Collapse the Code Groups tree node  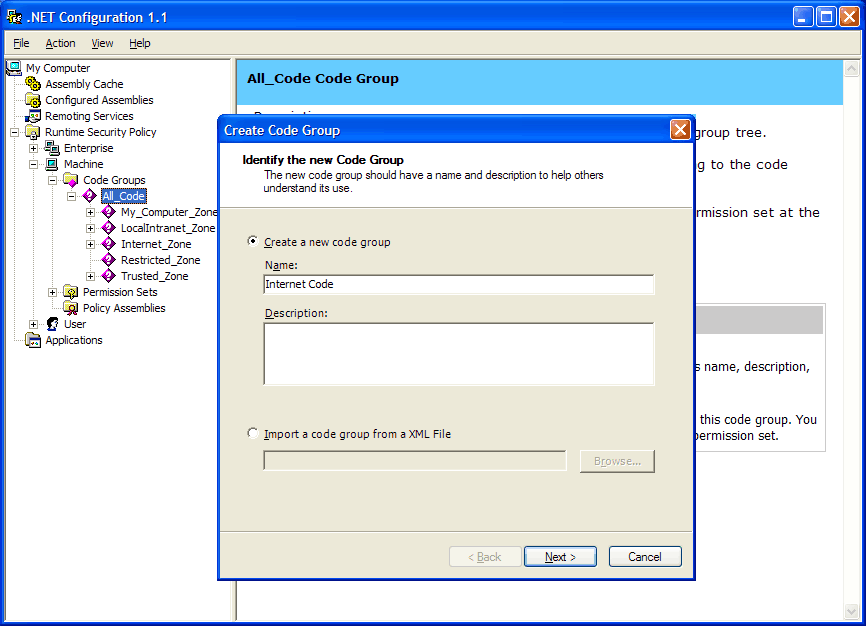click(52, 180)
